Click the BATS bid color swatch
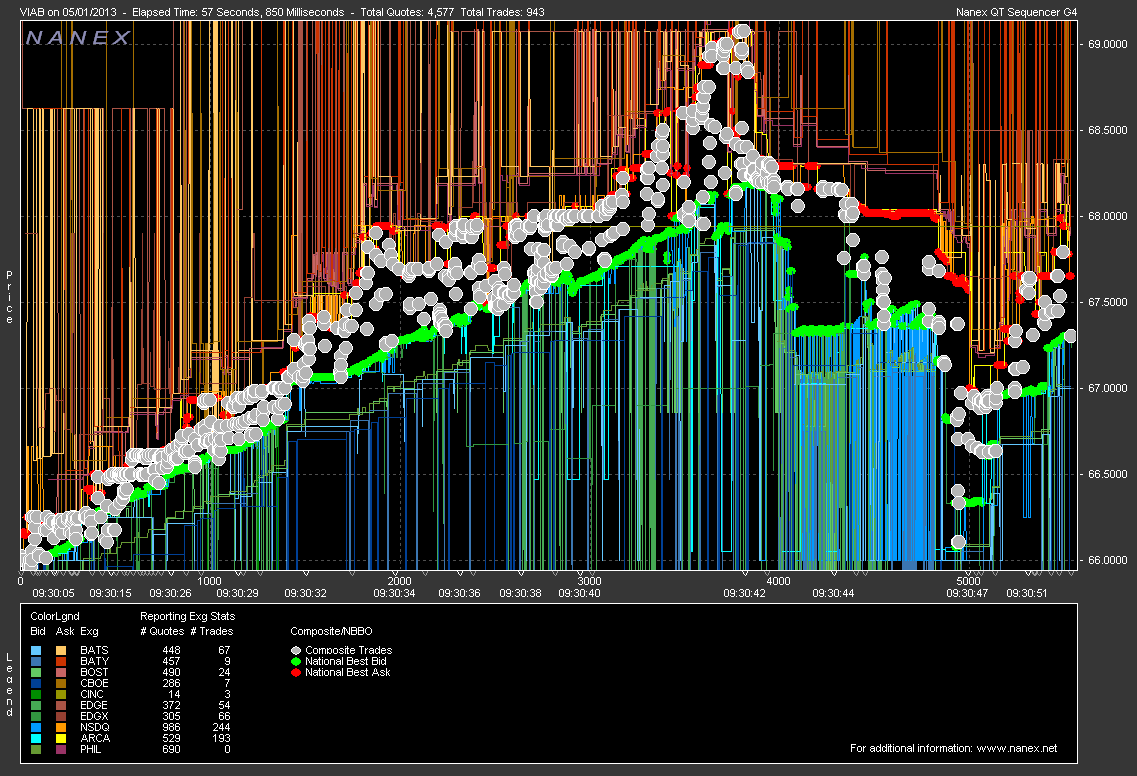This screenshot has height=776, width=1137. 36,651
